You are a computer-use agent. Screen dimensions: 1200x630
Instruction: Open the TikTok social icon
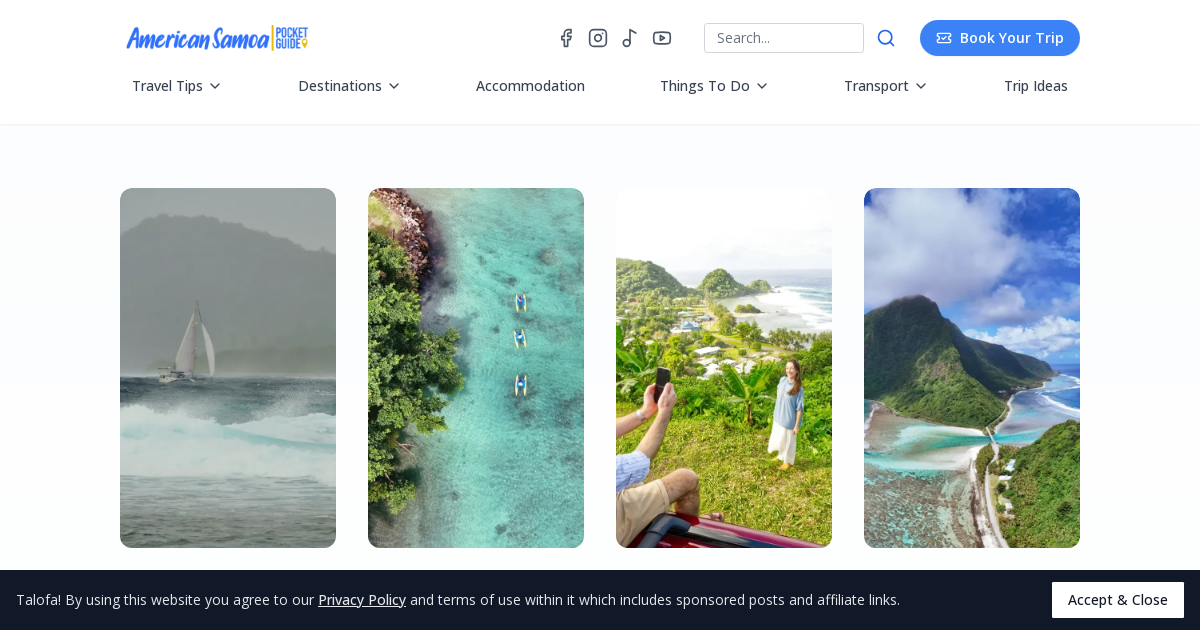(x=629, y=38)
